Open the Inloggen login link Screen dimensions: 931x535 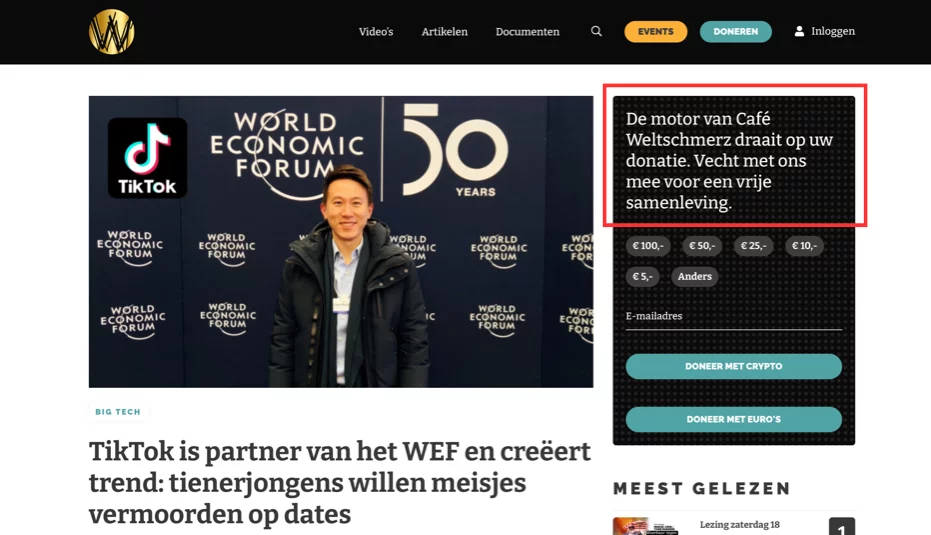pos(833,31)
